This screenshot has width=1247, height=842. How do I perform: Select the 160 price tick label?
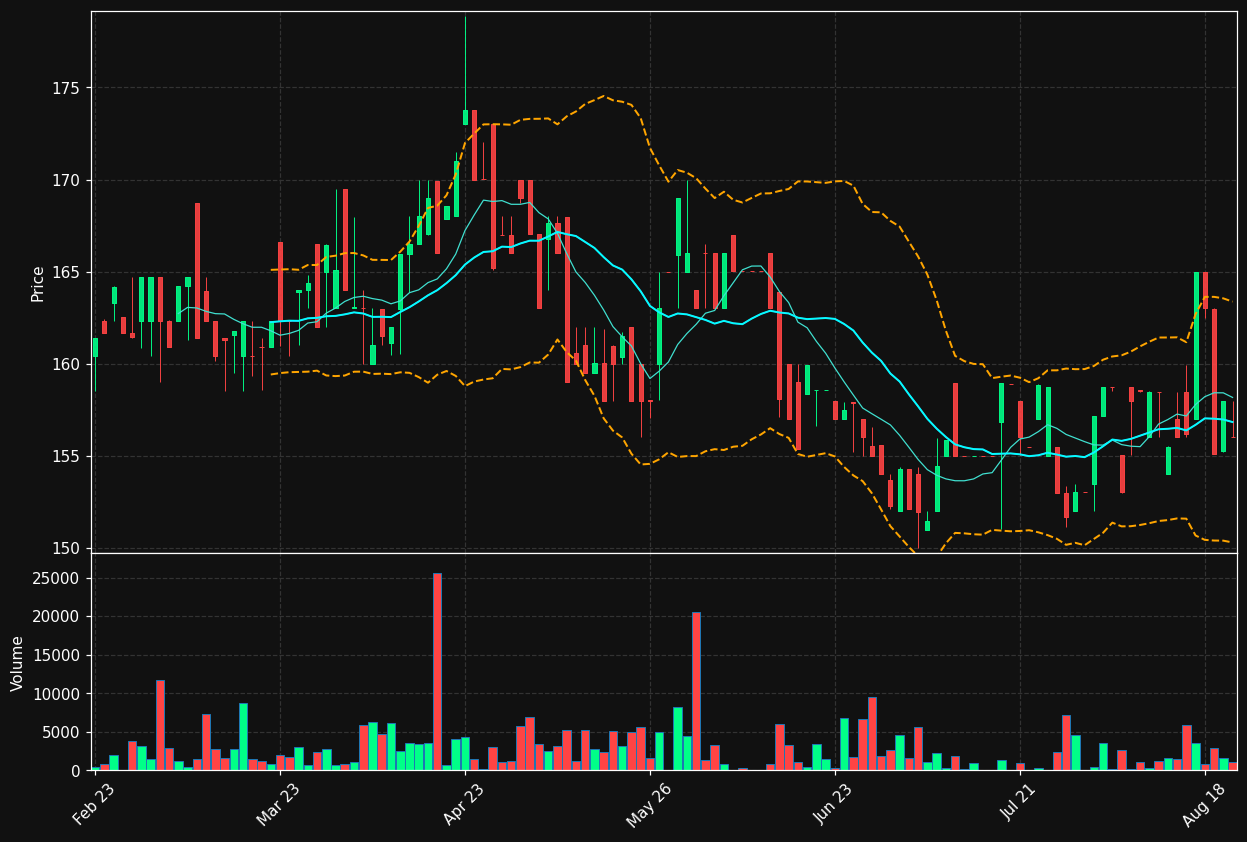coord(67,364)
